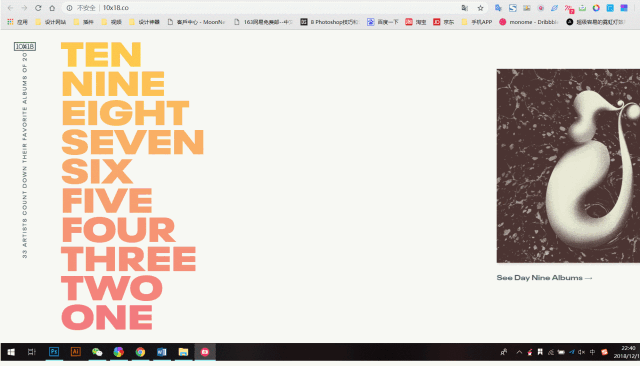Open the 京东 bookmark
This screenshot has width=640, height=366.
[x=444, y=22]
